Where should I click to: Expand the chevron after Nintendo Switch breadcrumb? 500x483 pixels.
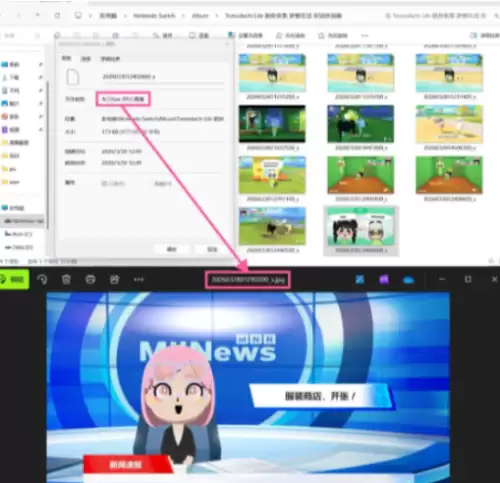coord(183,15)
